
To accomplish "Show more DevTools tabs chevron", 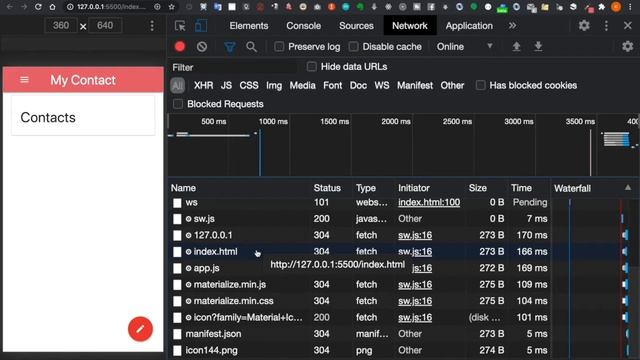I will (512, 26).
